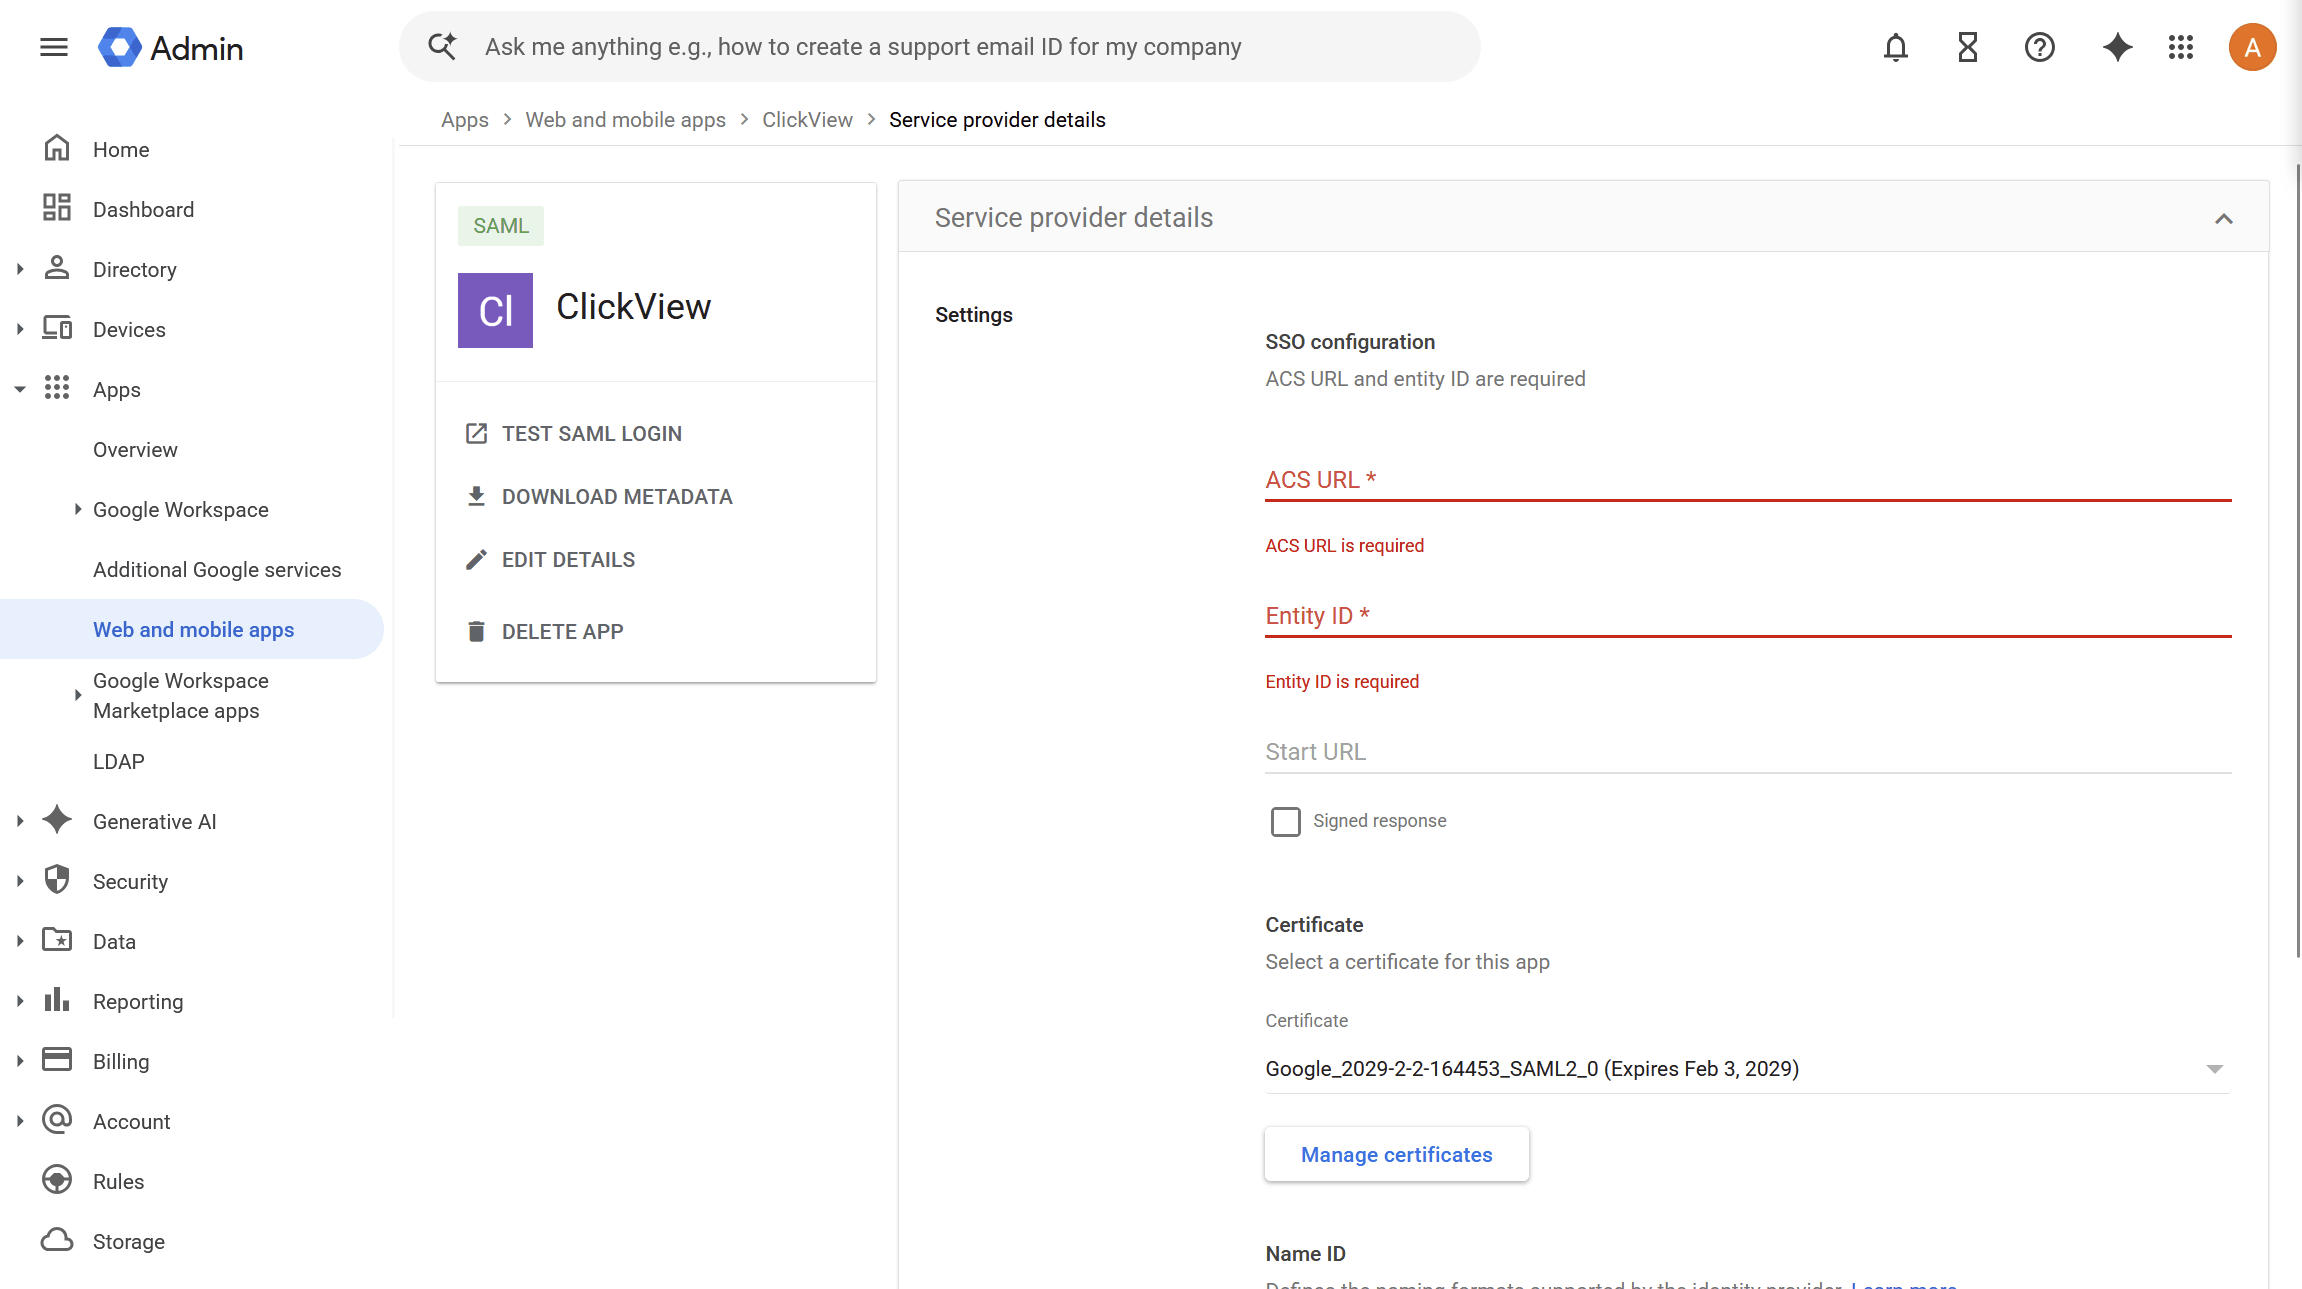Screen dimensions: 2302x1289
Task: Click the Devices icon in sidebar
Action: coord(57,328)
